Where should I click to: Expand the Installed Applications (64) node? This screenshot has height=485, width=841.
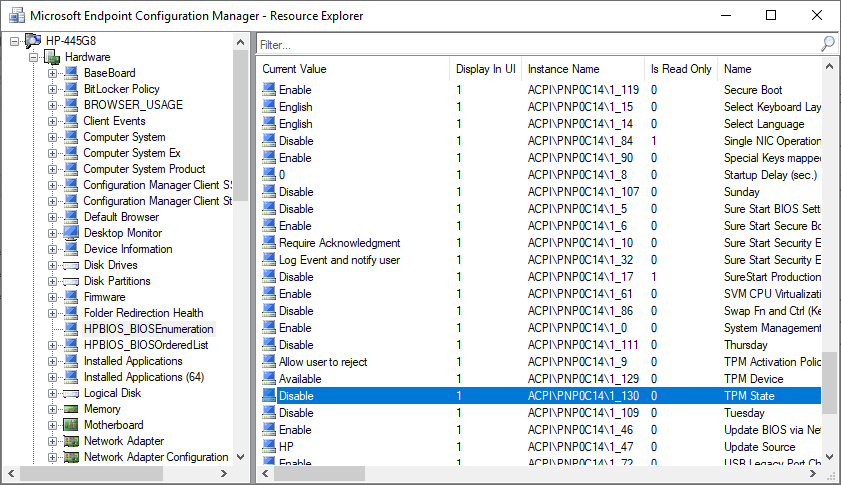[52, 377]
